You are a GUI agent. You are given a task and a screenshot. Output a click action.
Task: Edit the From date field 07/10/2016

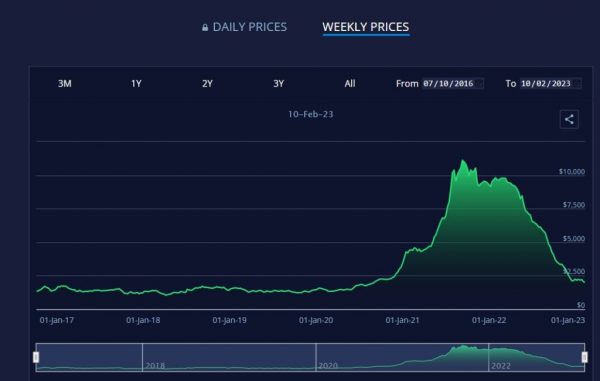[x=452, y=83]
